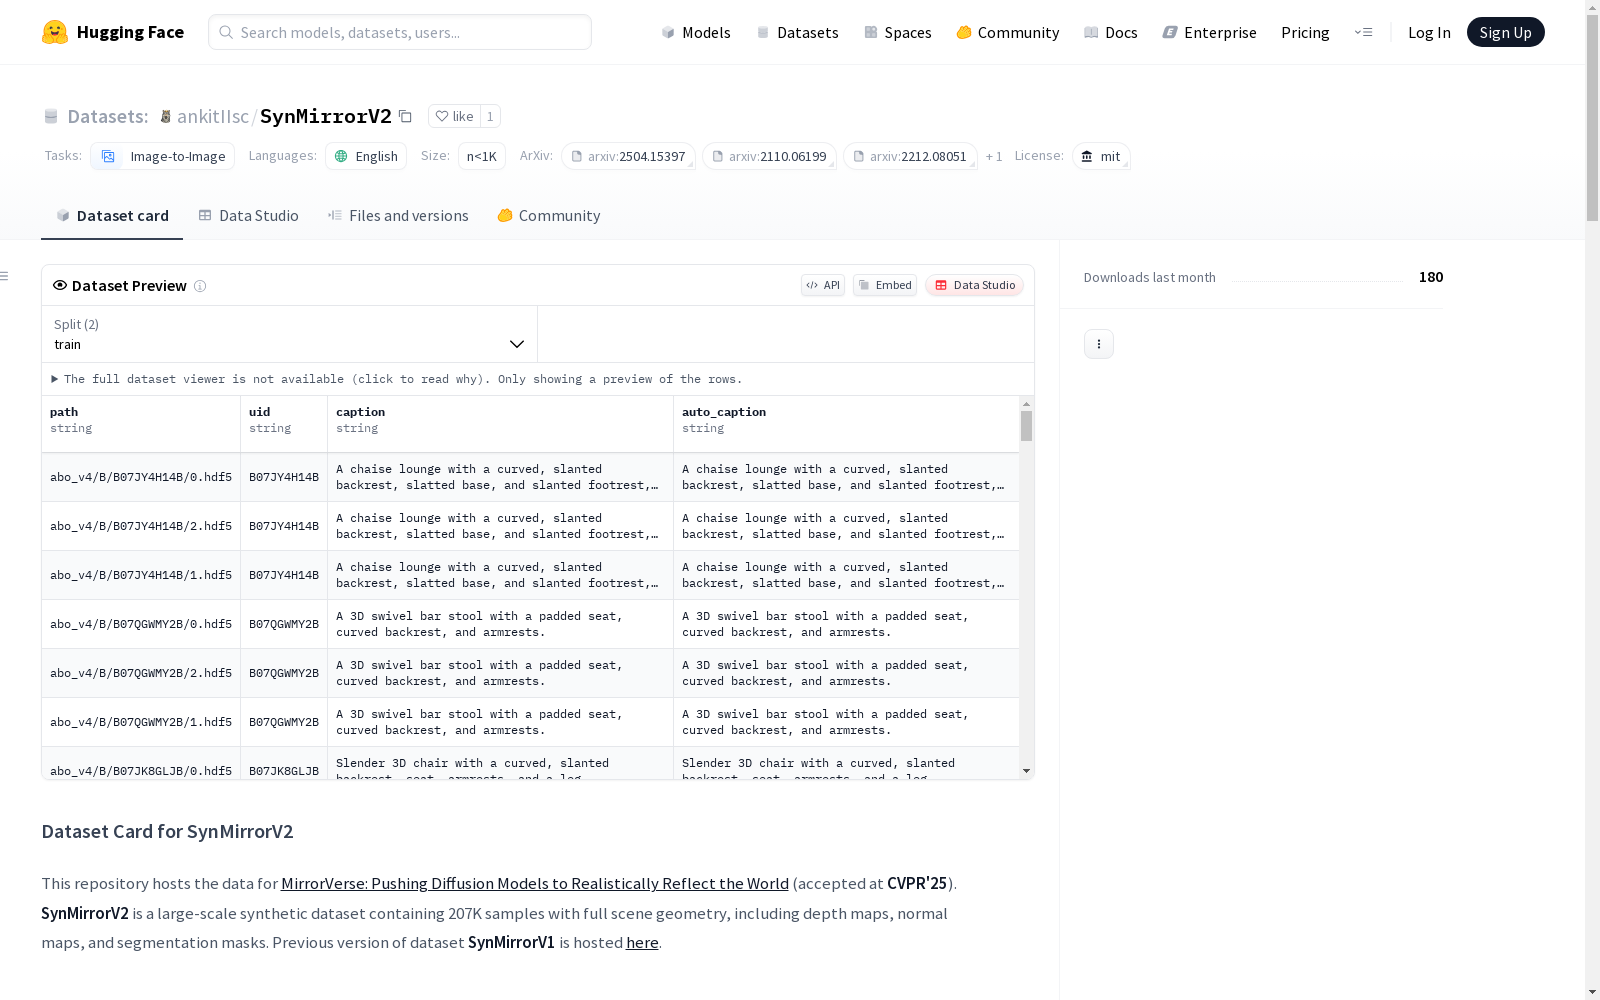
Task: Copy dataset name with copy icon
Action: 405,116
